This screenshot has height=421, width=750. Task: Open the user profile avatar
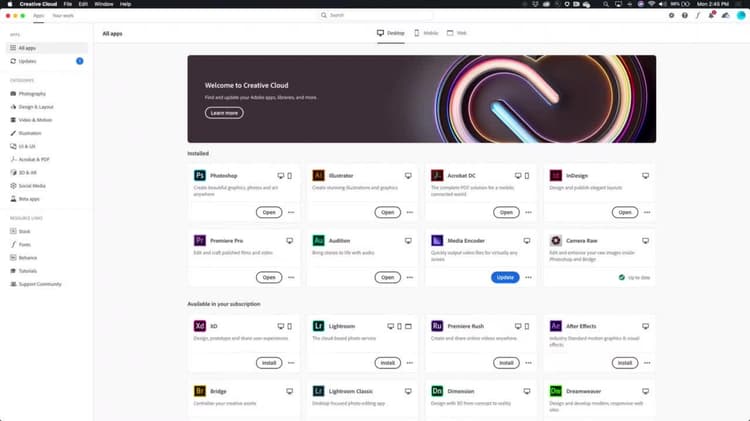tap(741, 15)
